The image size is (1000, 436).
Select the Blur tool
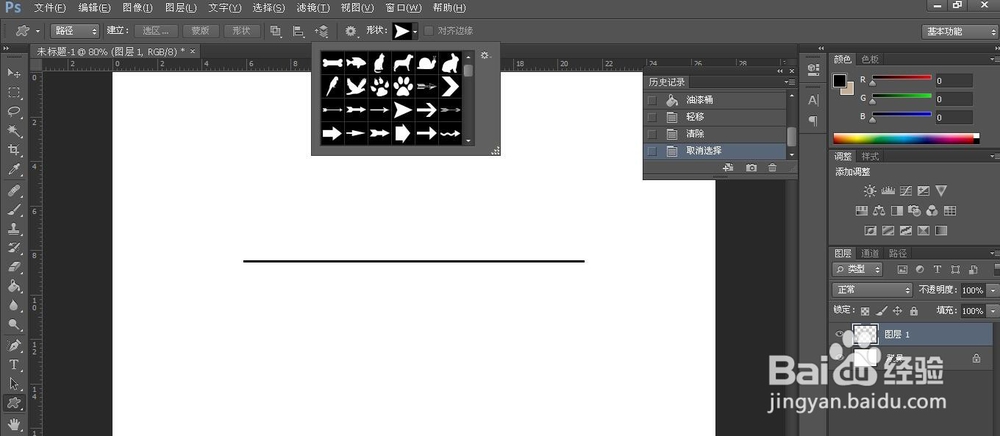tap(13, 305)
